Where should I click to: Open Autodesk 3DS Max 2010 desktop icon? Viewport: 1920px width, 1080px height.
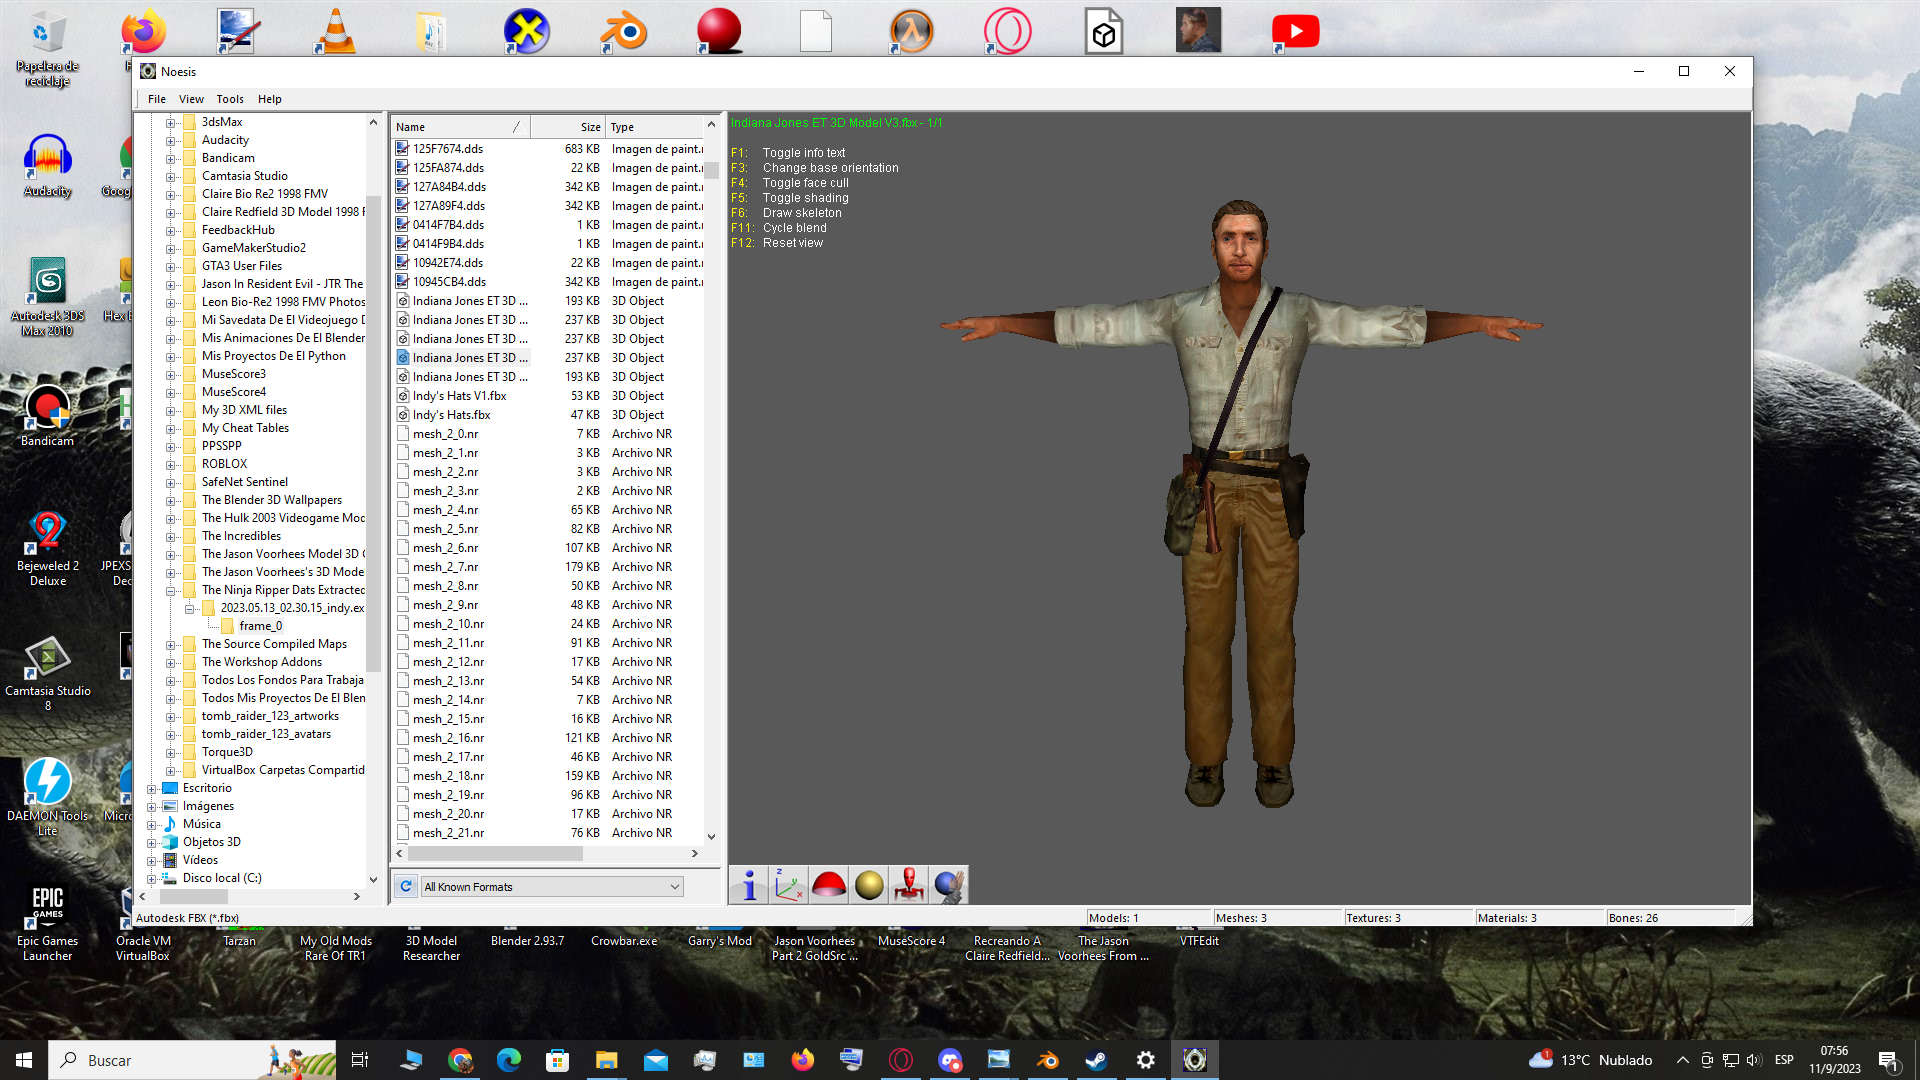click(x=47, y=298)
